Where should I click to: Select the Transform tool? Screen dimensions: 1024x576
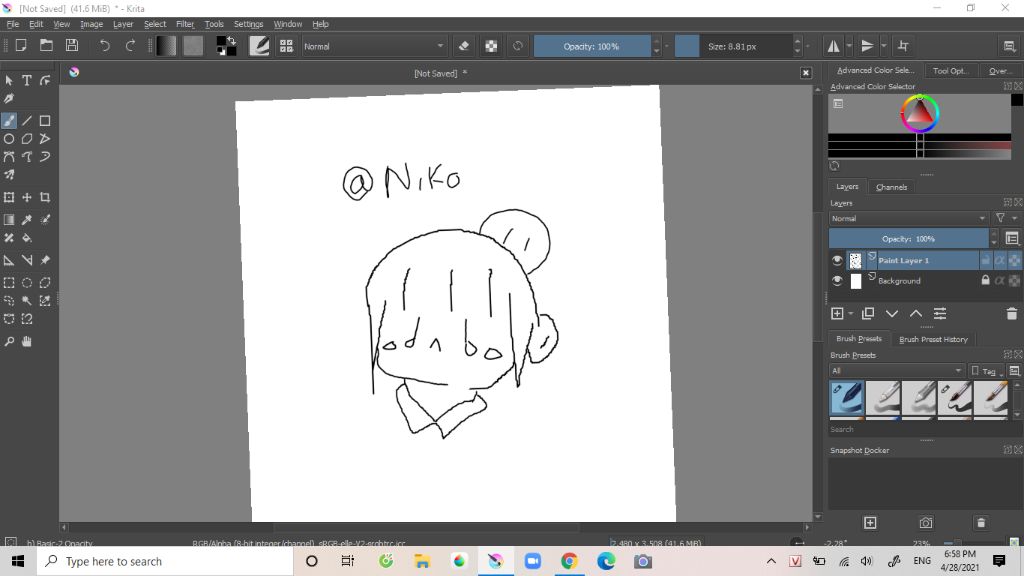pos(9,197)
